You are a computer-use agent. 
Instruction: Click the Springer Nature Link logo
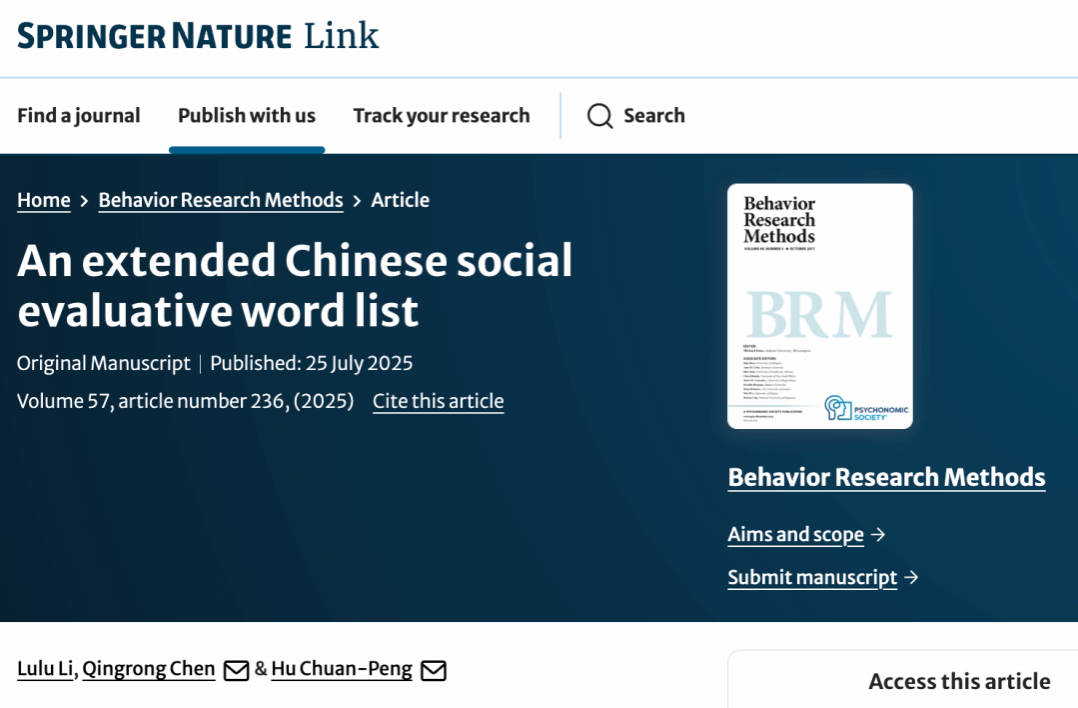click(198, 36)
